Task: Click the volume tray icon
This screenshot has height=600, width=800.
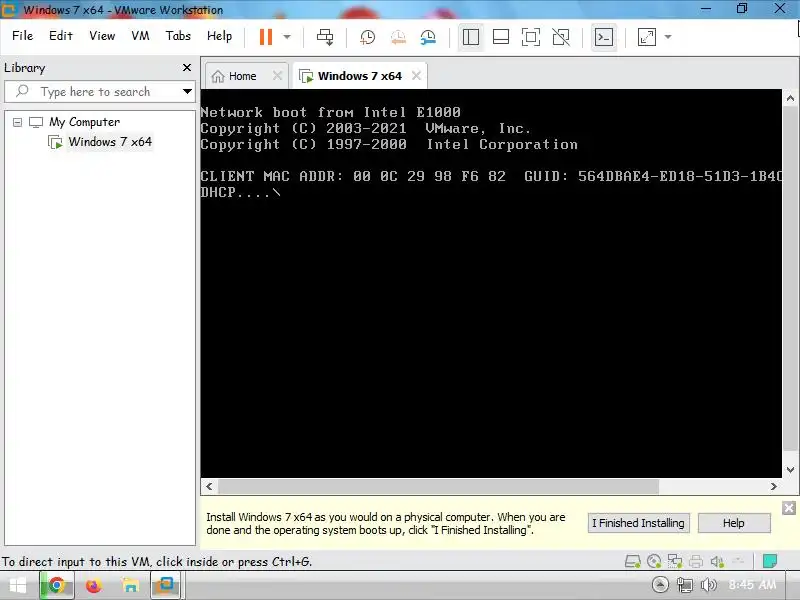Action: 709,585
